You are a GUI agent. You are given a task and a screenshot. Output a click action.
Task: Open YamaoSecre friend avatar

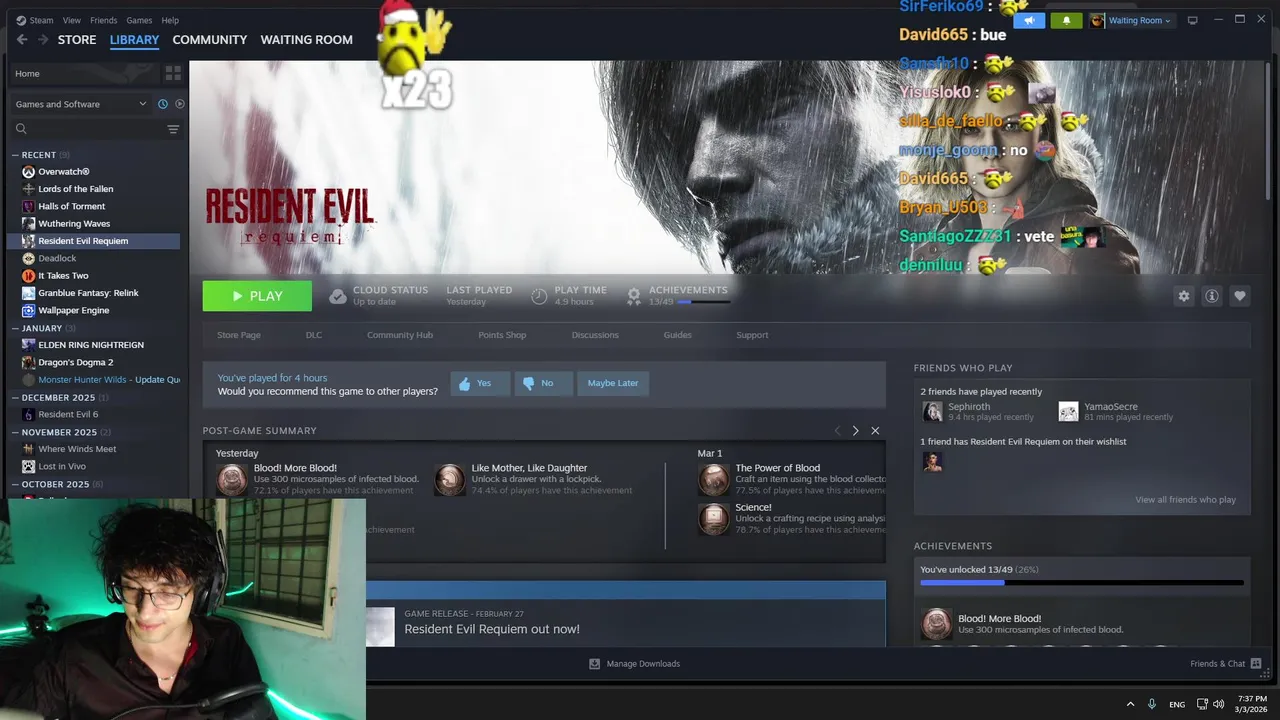(1068, 412)
